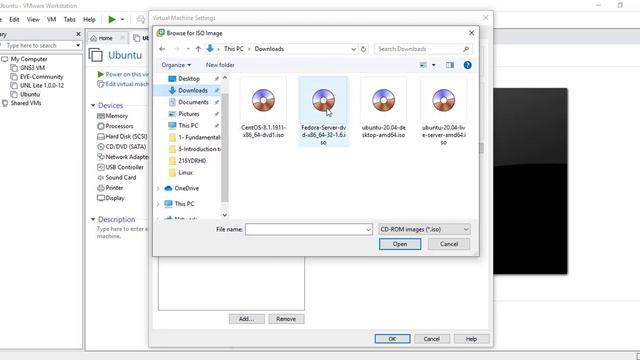Close the Browse for ISO Image dialog
640x360 pixels.
tap(471, 33)
